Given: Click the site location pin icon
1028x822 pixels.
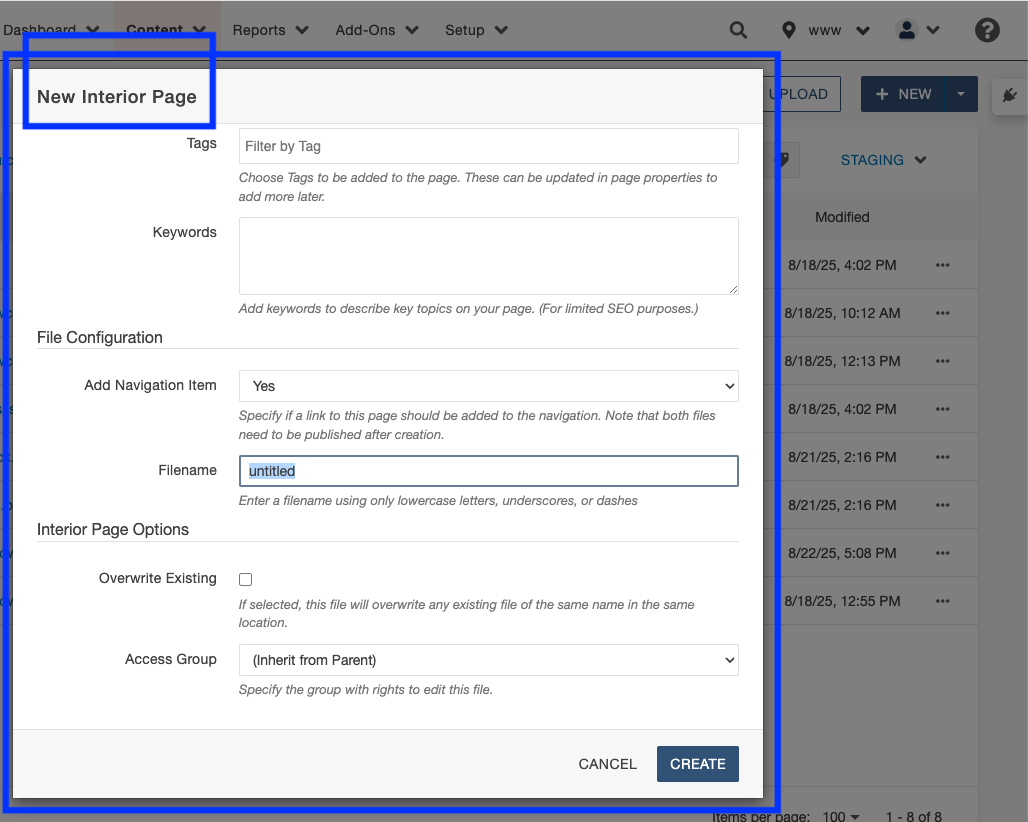Looking at the screenshot, I should coord(789,30).
